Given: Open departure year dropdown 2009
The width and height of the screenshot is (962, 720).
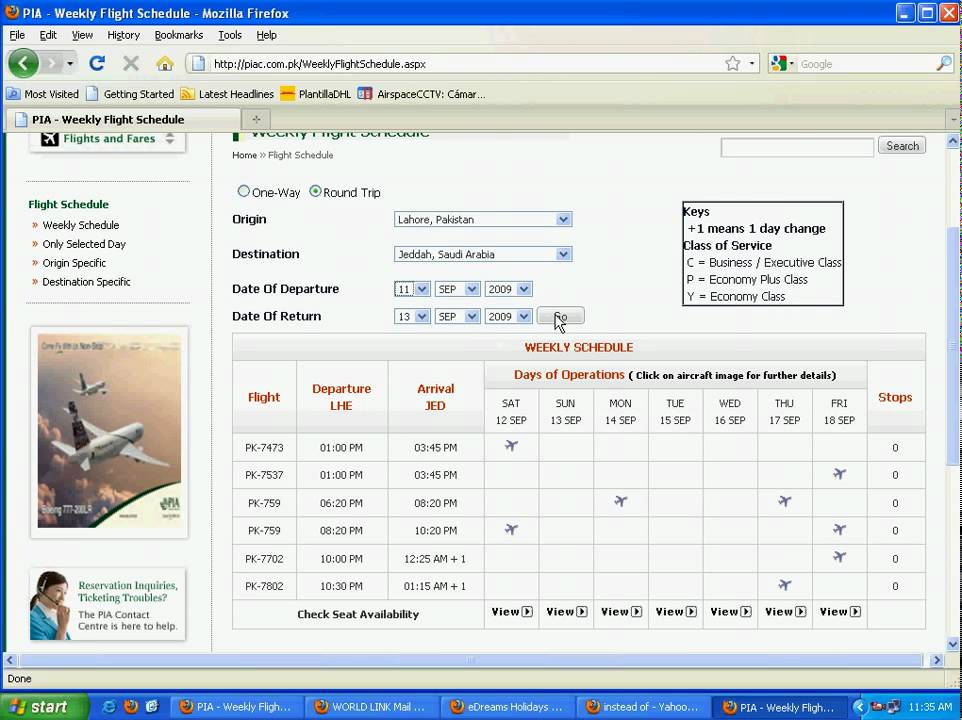Looking at the screenshot, I should [509, 289].
